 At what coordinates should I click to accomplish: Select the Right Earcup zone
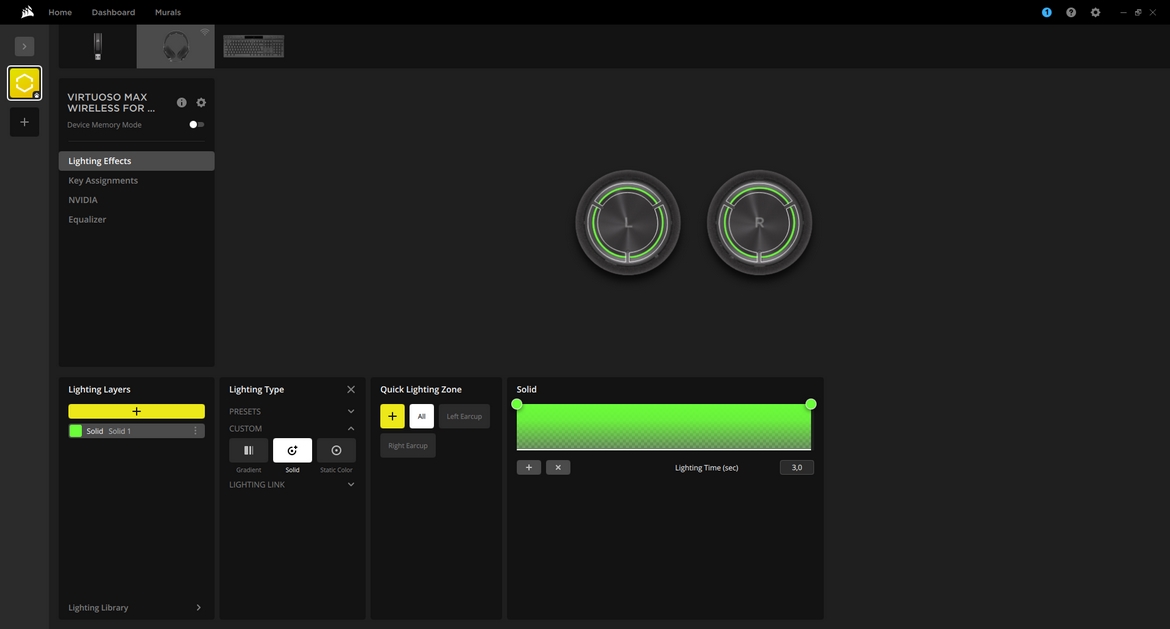tap(407, 445)
